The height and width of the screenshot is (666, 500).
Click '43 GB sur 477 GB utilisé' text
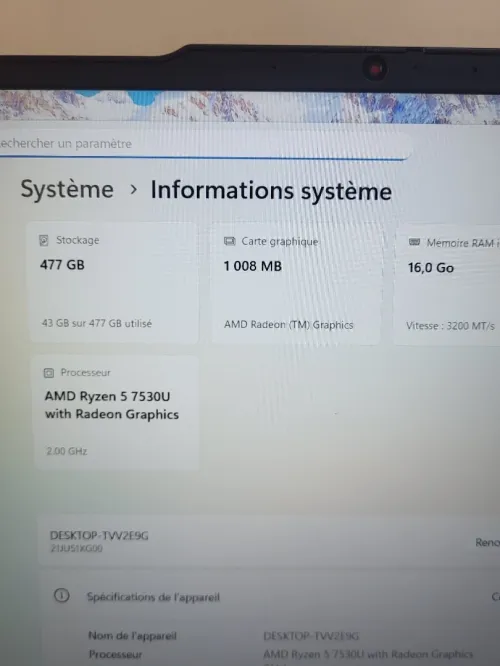coord(97,323)
